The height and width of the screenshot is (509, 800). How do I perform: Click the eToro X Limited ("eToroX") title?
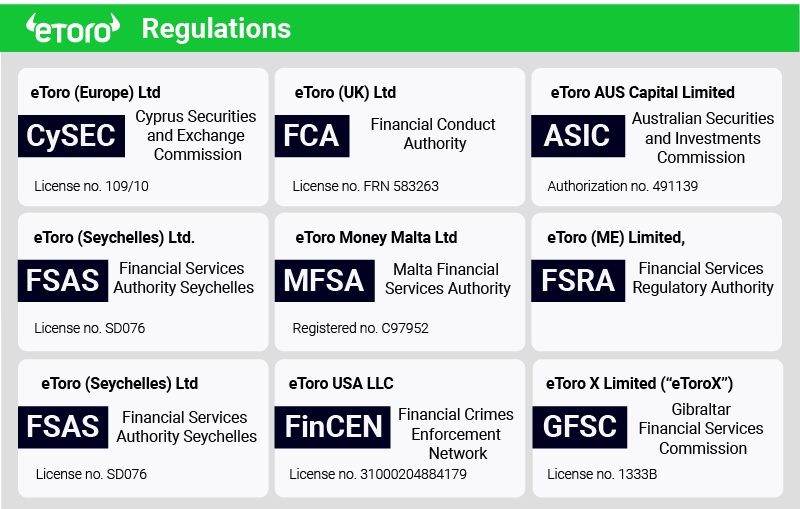(x=639, y=383)
